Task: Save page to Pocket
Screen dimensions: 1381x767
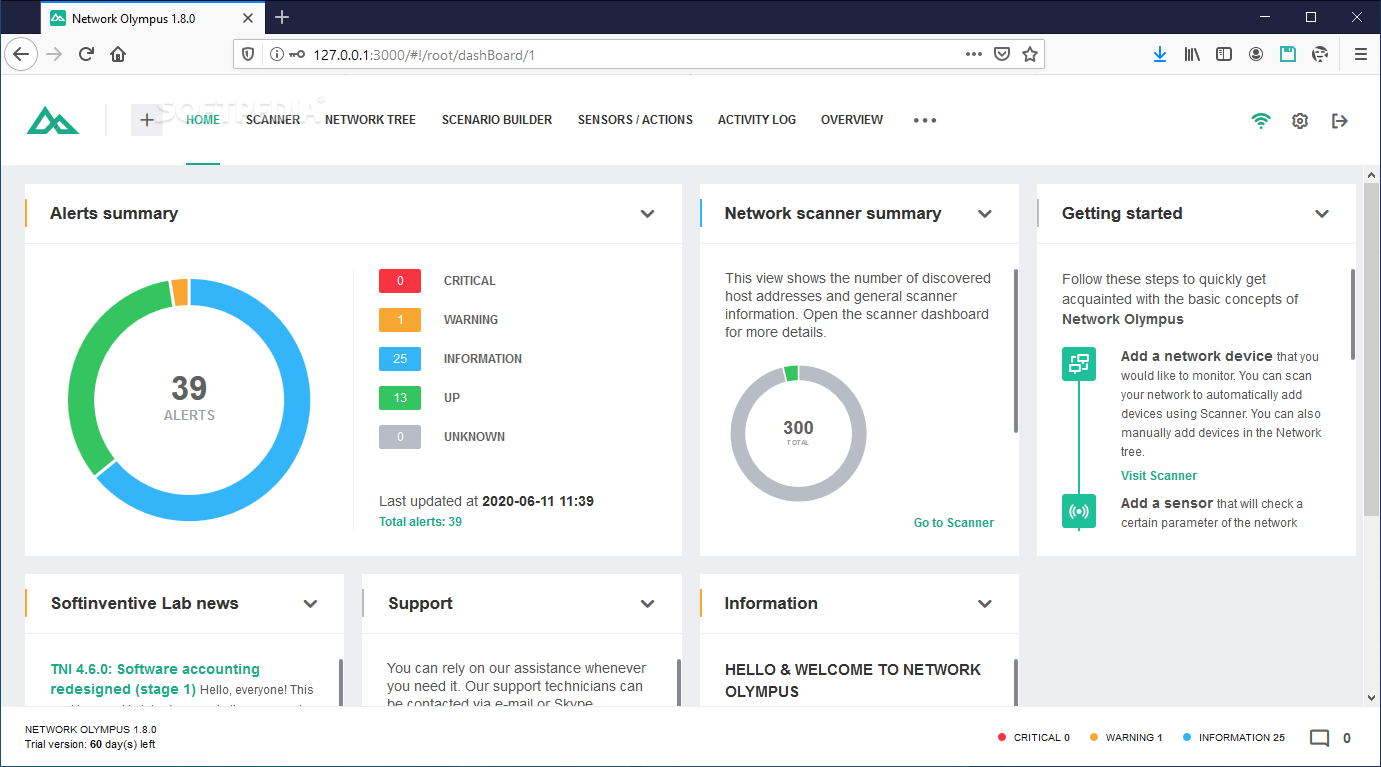Action: tap(1001, 54)
